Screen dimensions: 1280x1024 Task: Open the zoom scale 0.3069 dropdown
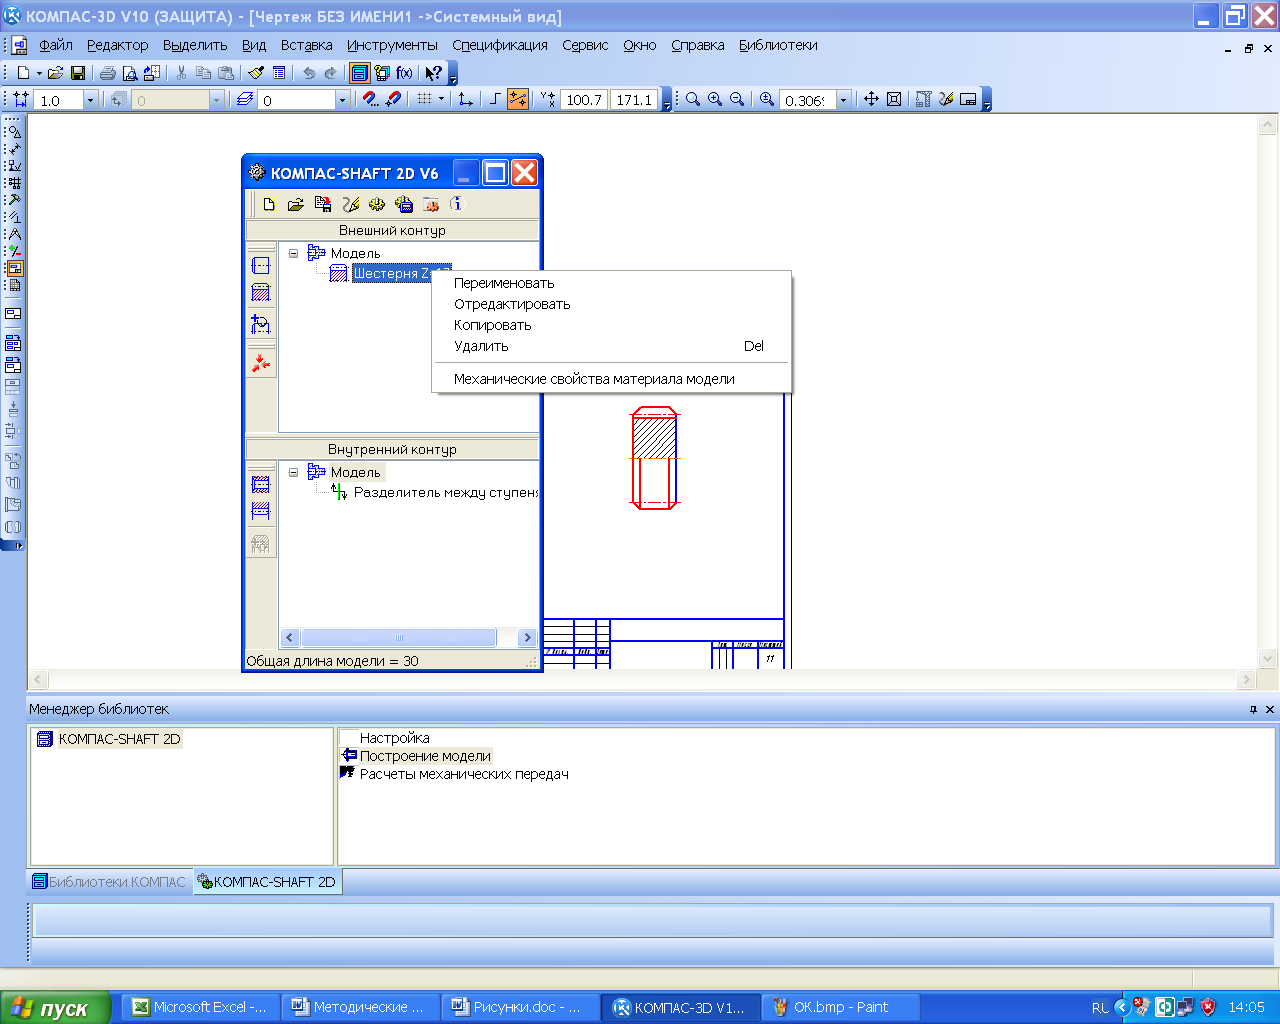[843, 100]
